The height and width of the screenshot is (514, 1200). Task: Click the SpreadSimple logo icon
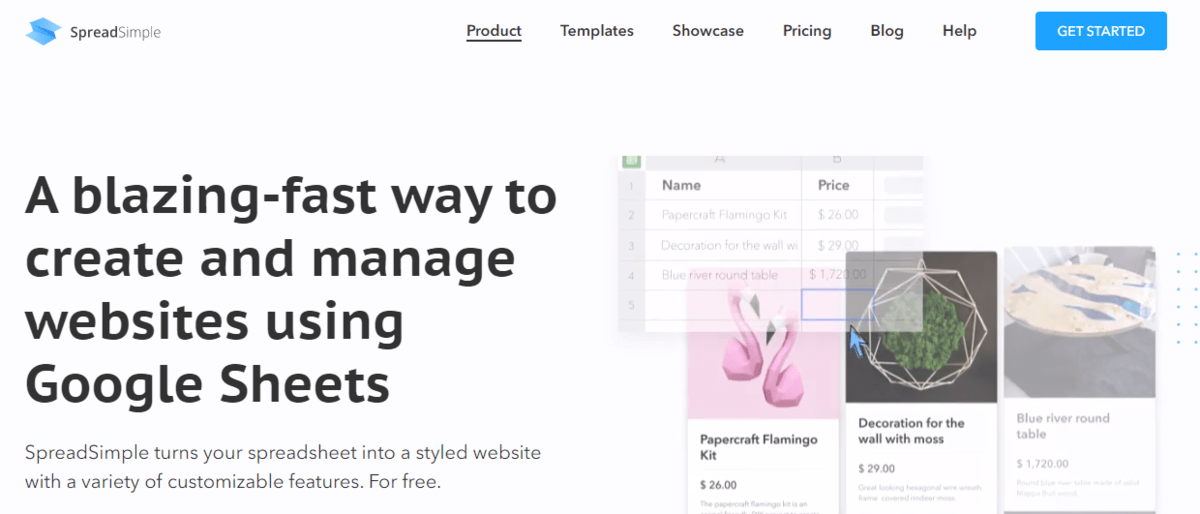pos(43,32)
